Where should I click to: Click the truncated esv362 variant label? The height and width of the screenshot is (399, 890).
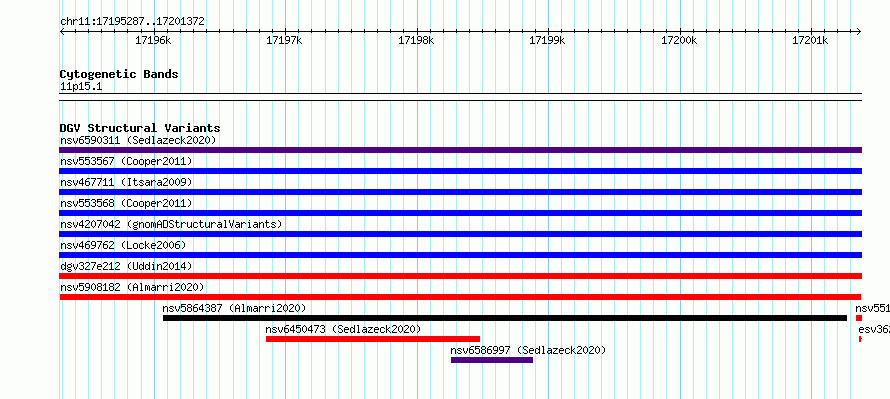(874, 329)
